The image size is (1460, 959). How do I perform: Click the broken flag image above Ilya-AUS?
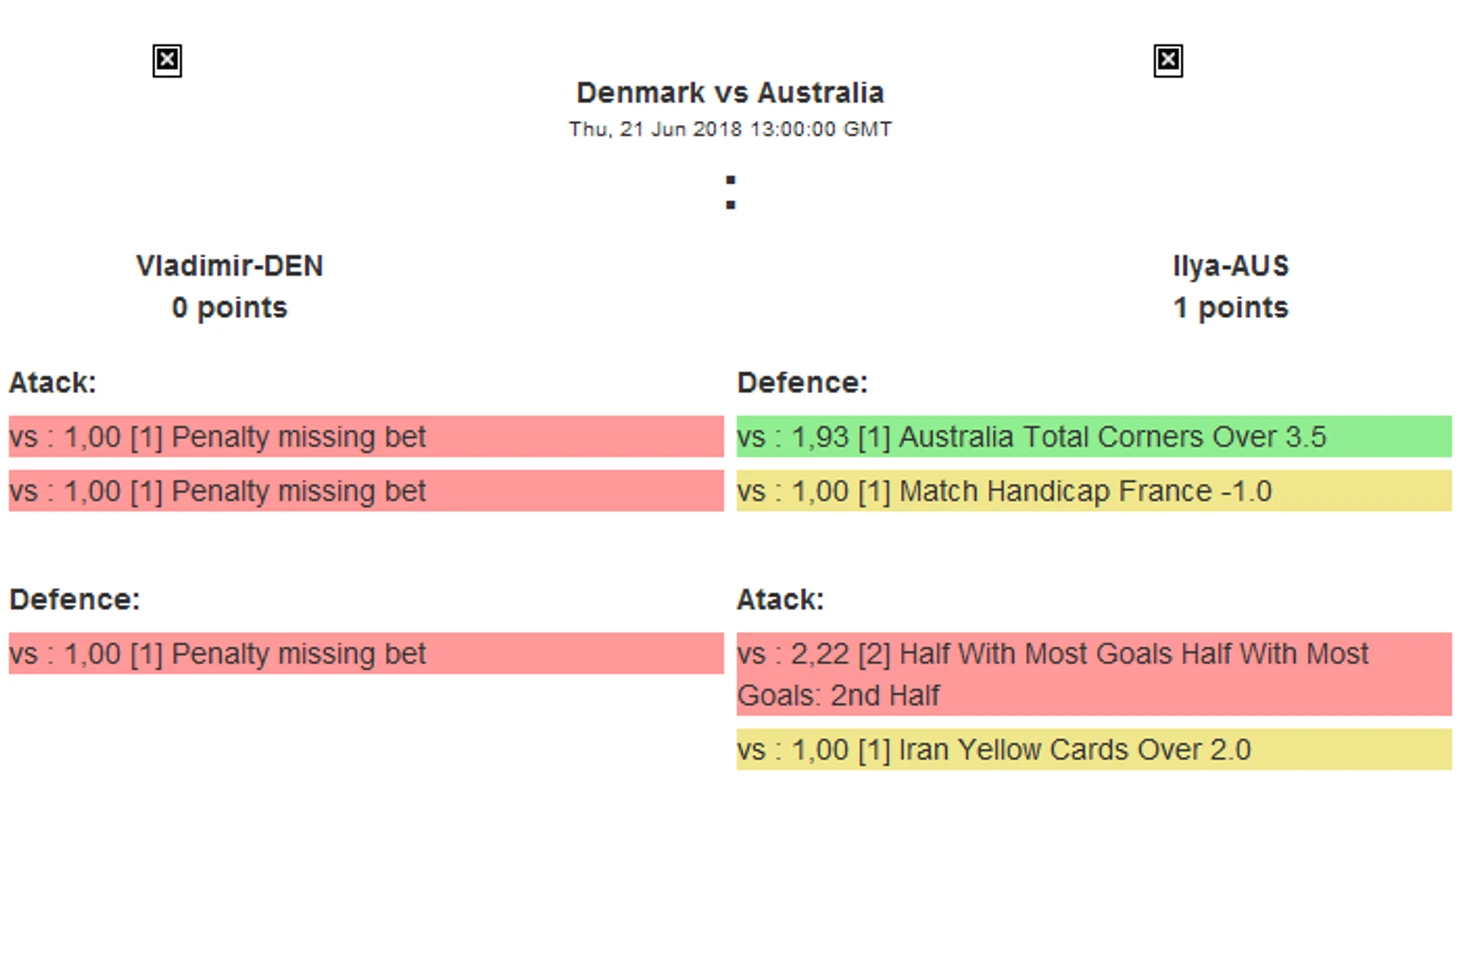tap(1168, 61)
